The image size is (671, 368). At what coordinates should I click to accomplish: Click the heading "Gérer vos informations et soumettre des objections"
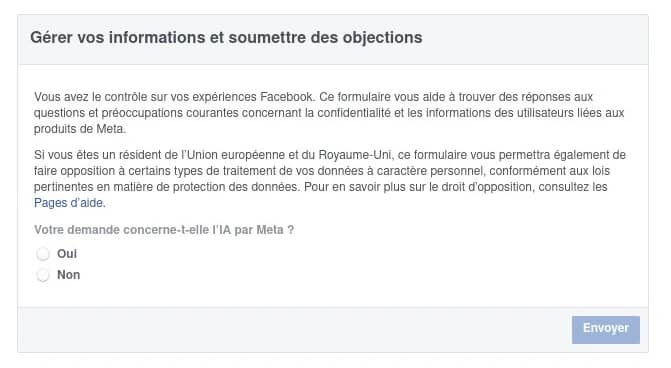click(226, 38)
